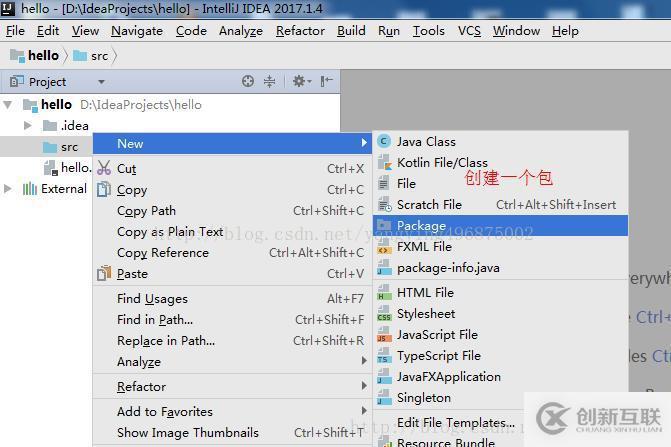Click the HTML File icon
The height and width of the screenshot is (447, 671).
[384, 293]
